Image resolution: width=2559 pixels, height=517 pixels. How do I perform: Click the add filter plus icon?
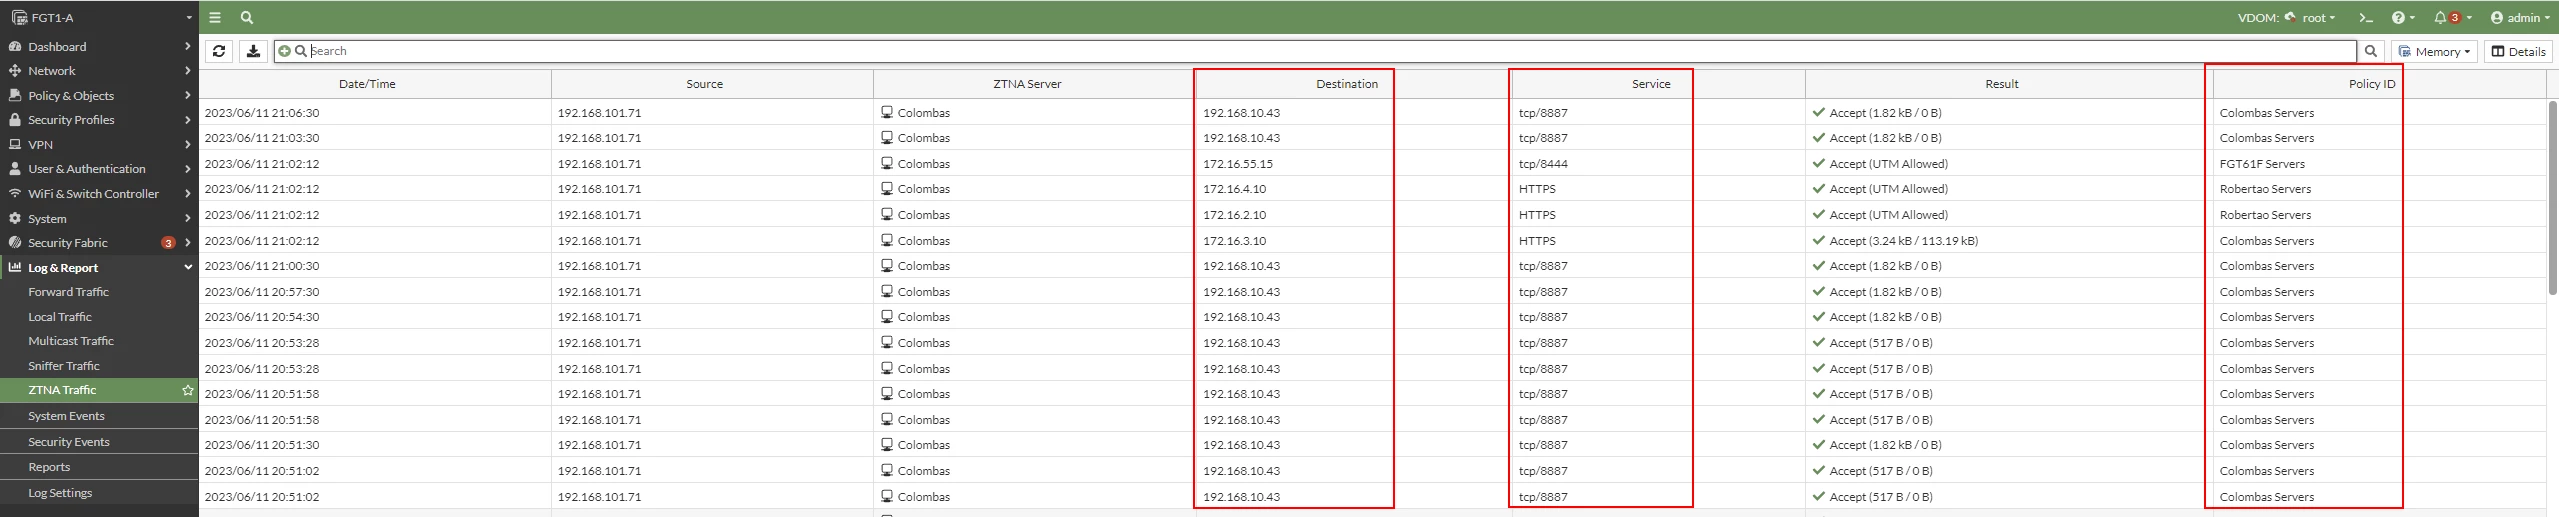(284, 51)
